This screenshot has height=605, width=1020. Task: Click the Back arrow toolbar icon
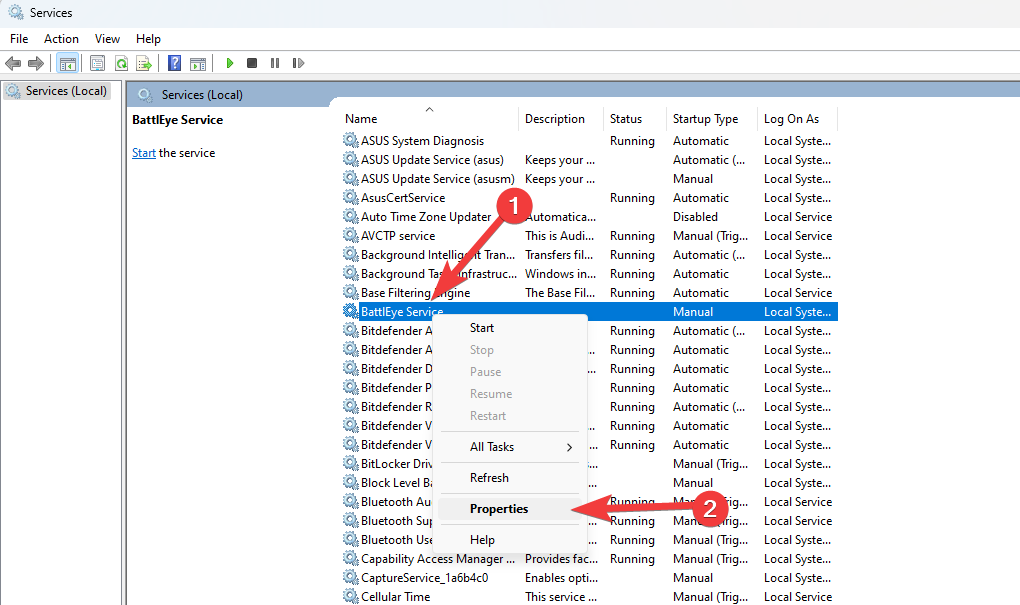pyautogui.click(x=13, y=63)
